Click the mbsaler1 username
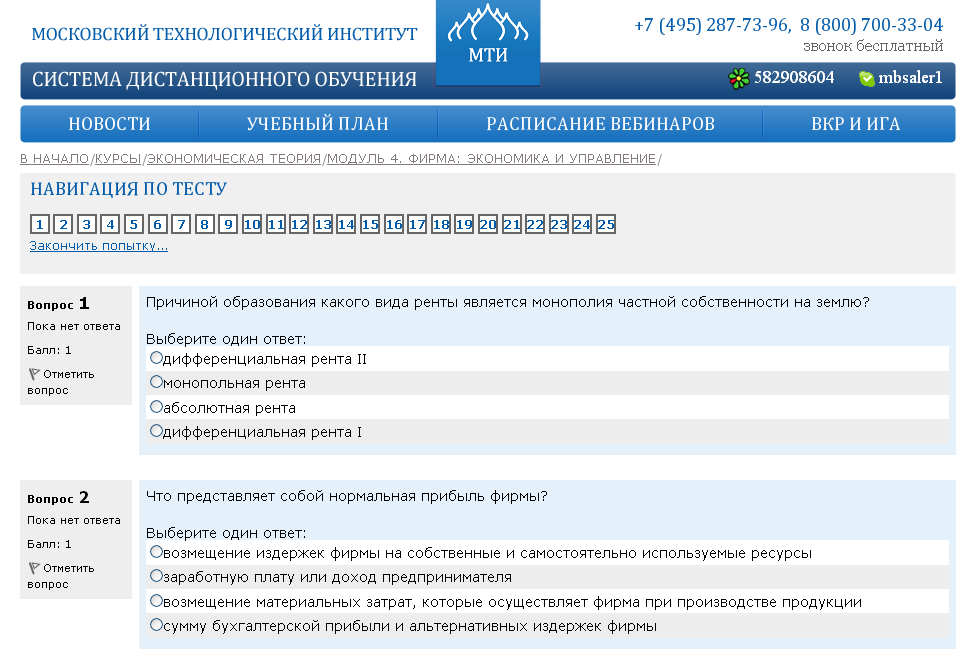This screenshot has height=662, width=975. point(910,78)
